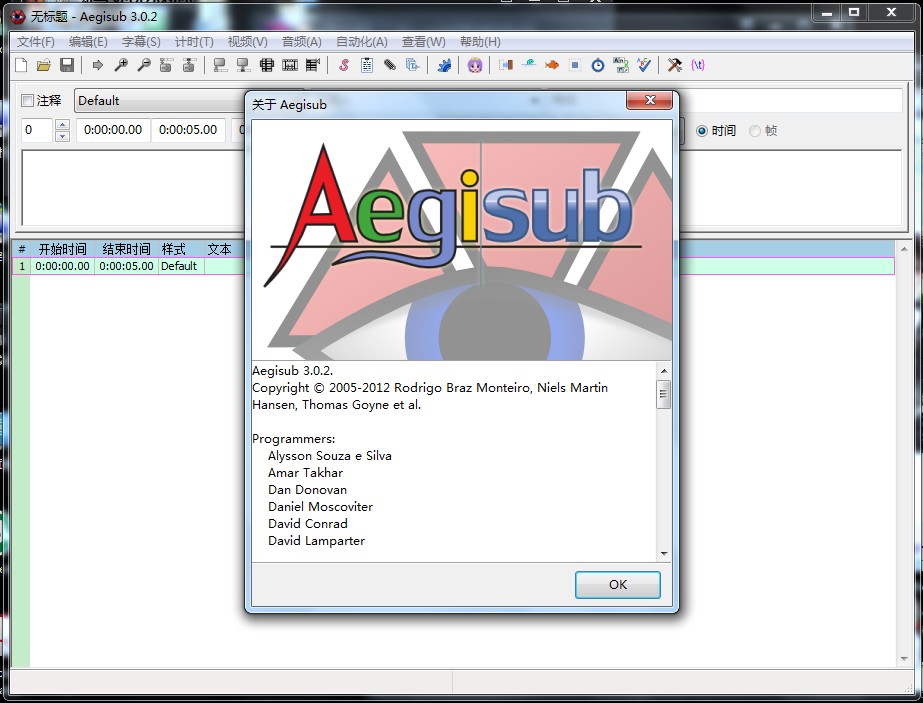The width and height of the screenshot is (923, 703).
Task: Open the Resample Resolution icon
Action: click(x=575, y=65)
